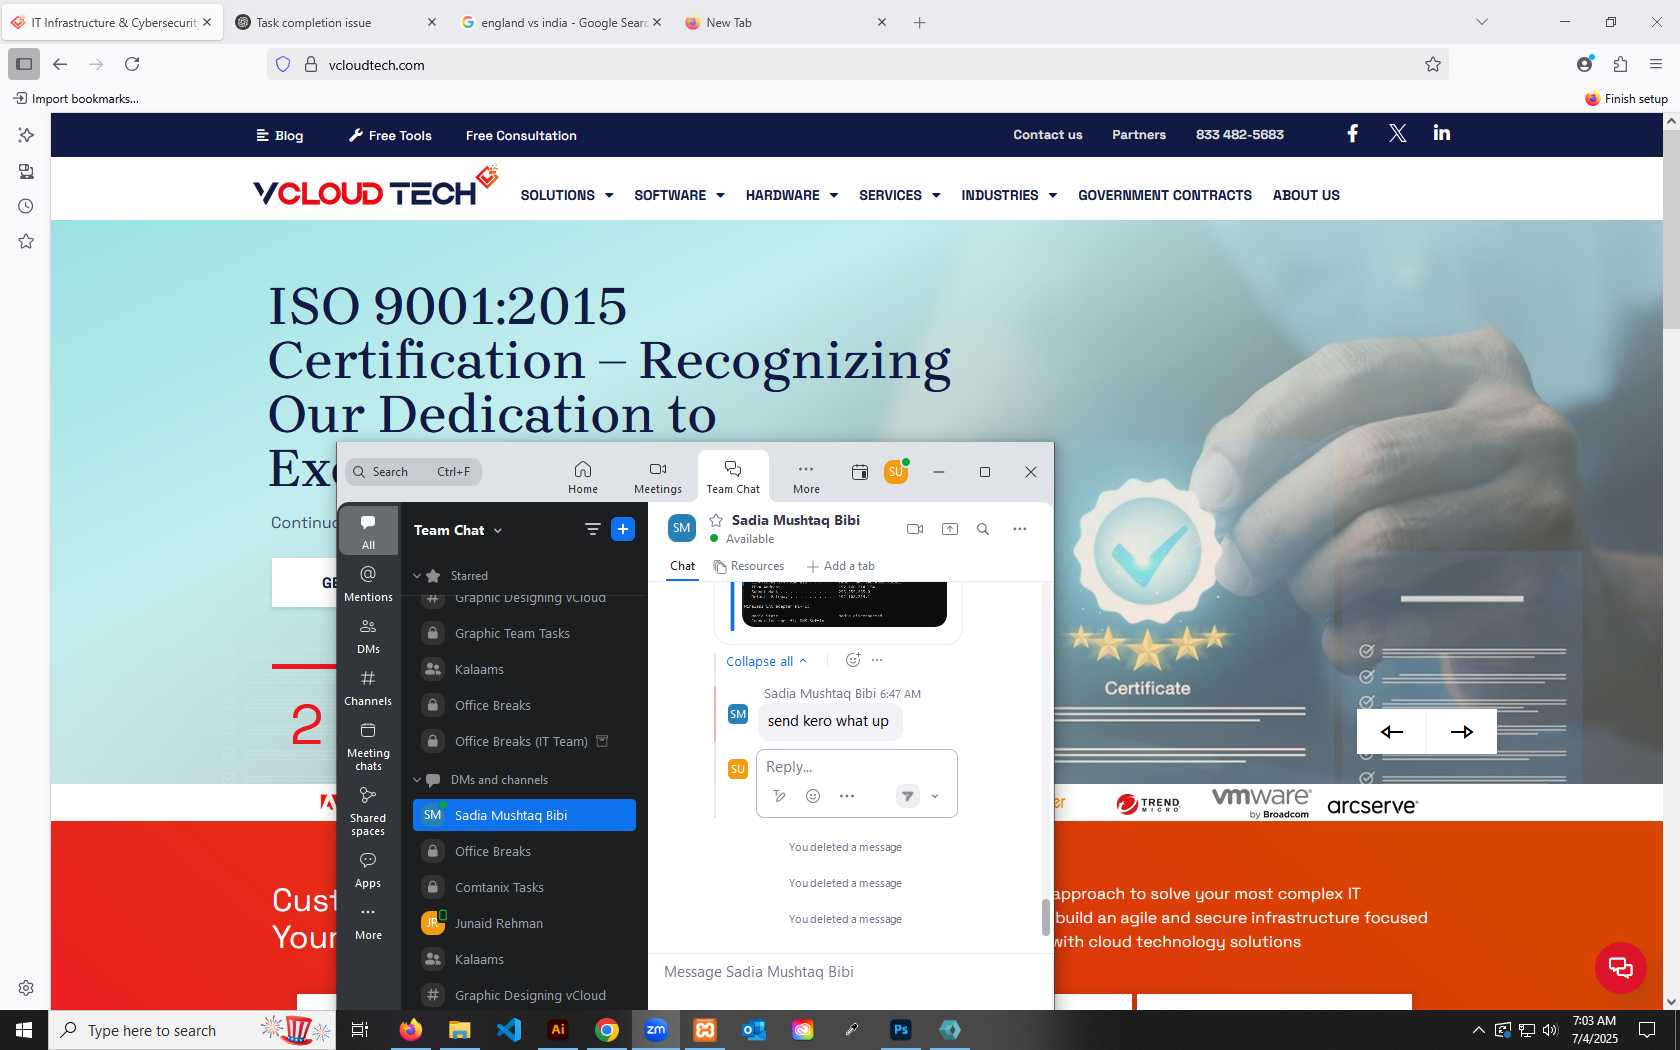Open the Zoom Home tab

(583, 477)
